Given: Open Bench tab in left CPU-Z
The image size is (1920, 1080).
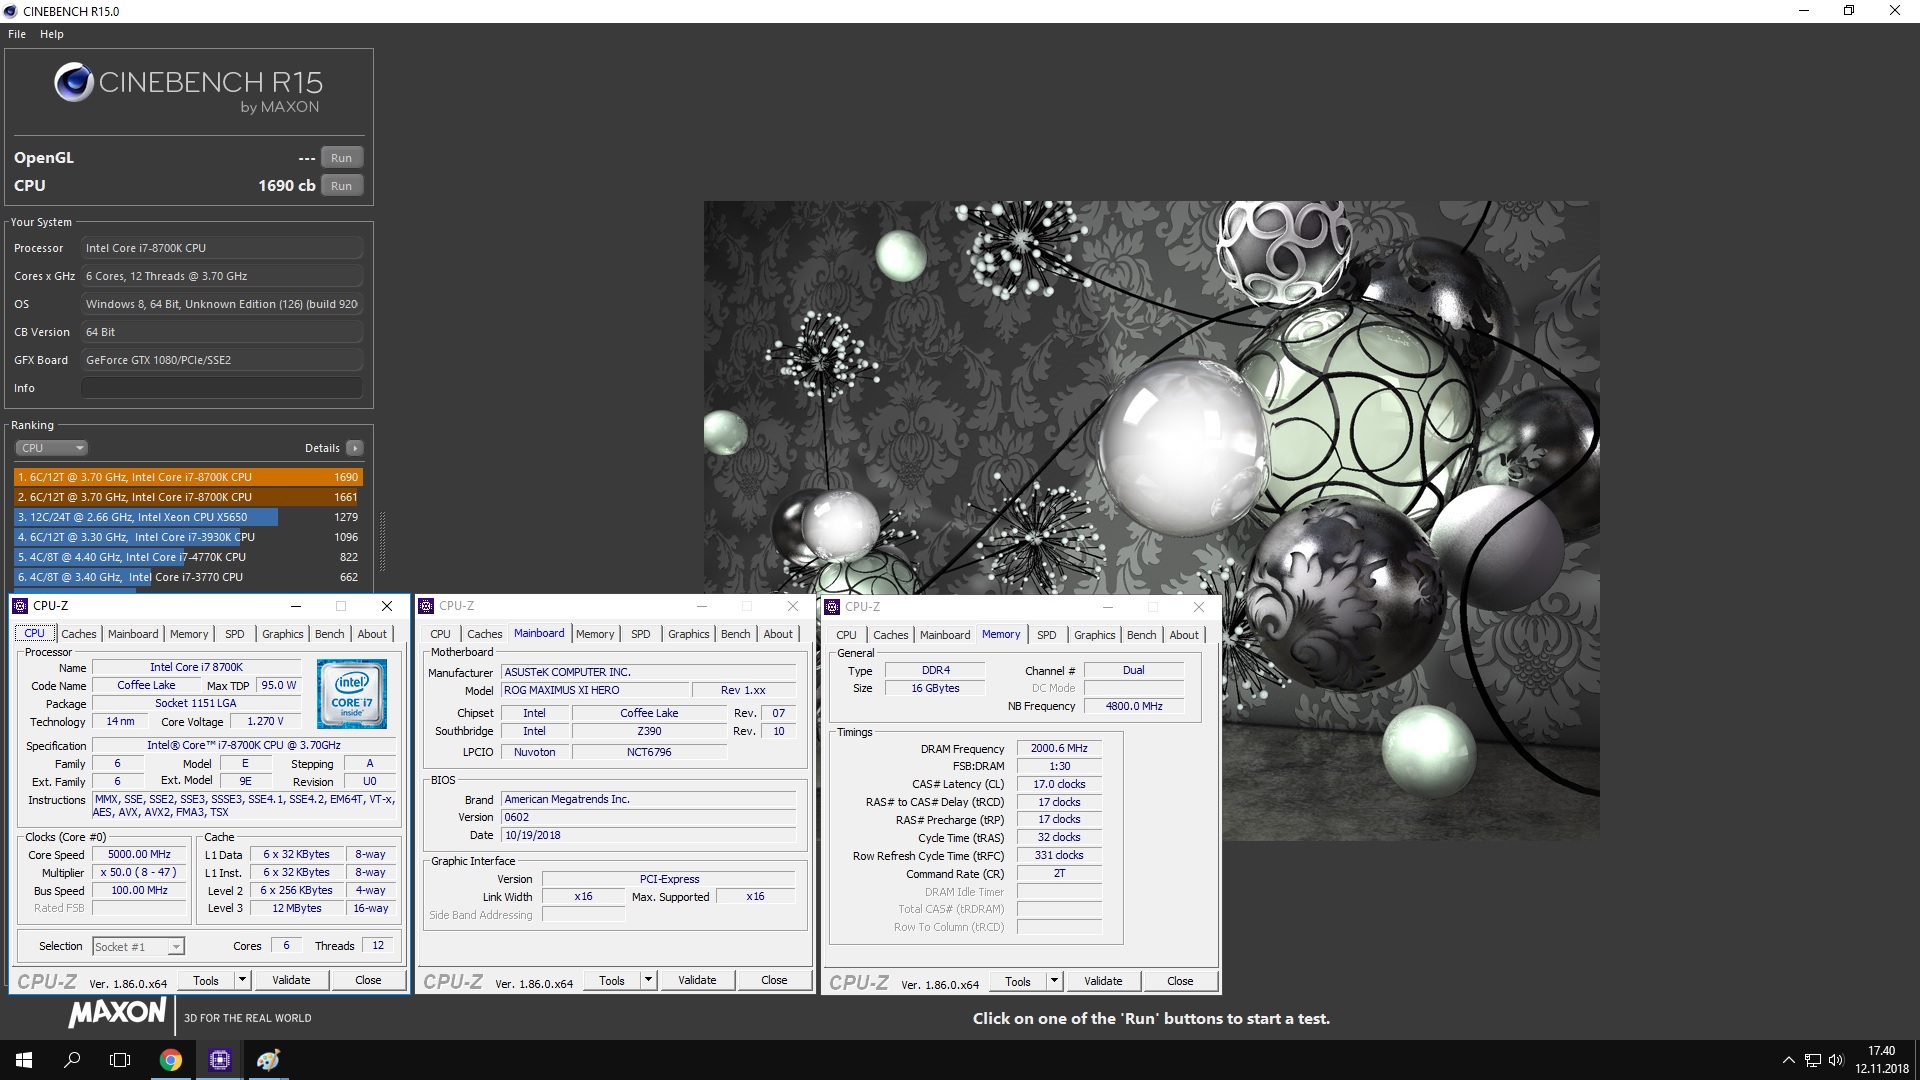Looking at the screenshot, I should pos(329,634).
